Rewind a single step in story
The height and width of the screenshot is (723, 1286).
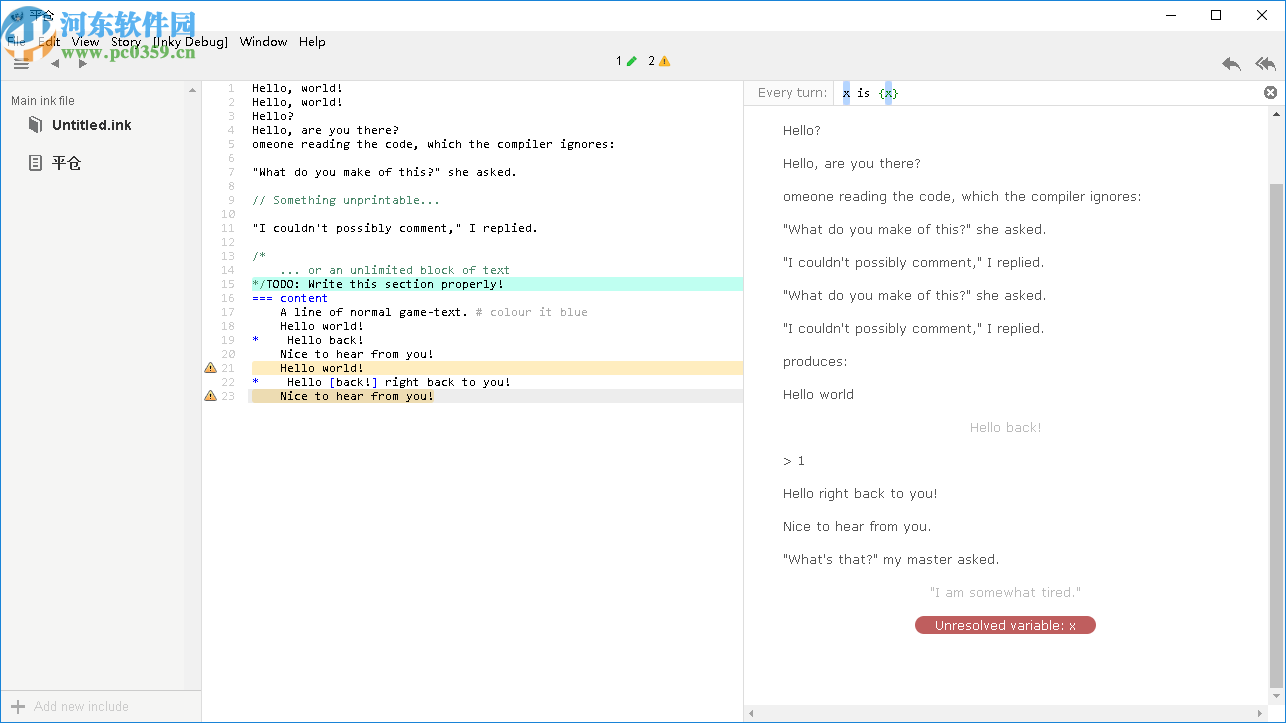point(1231,64)
